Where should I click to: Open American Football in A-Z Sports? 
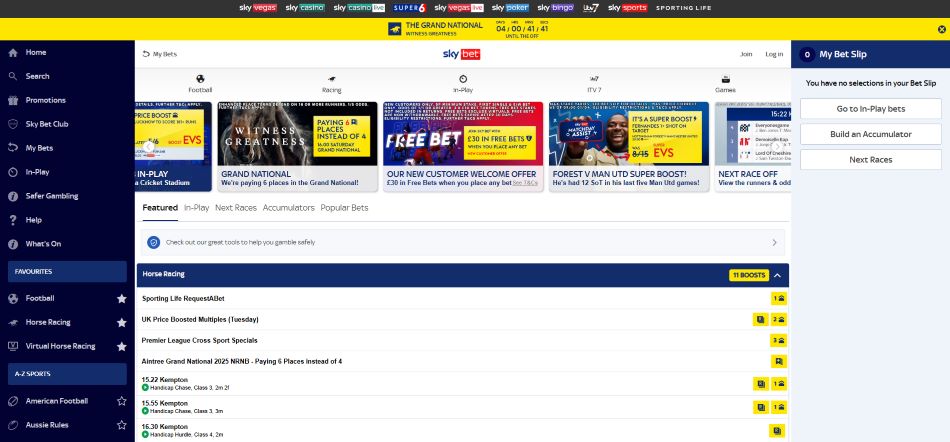coord(56,401)
